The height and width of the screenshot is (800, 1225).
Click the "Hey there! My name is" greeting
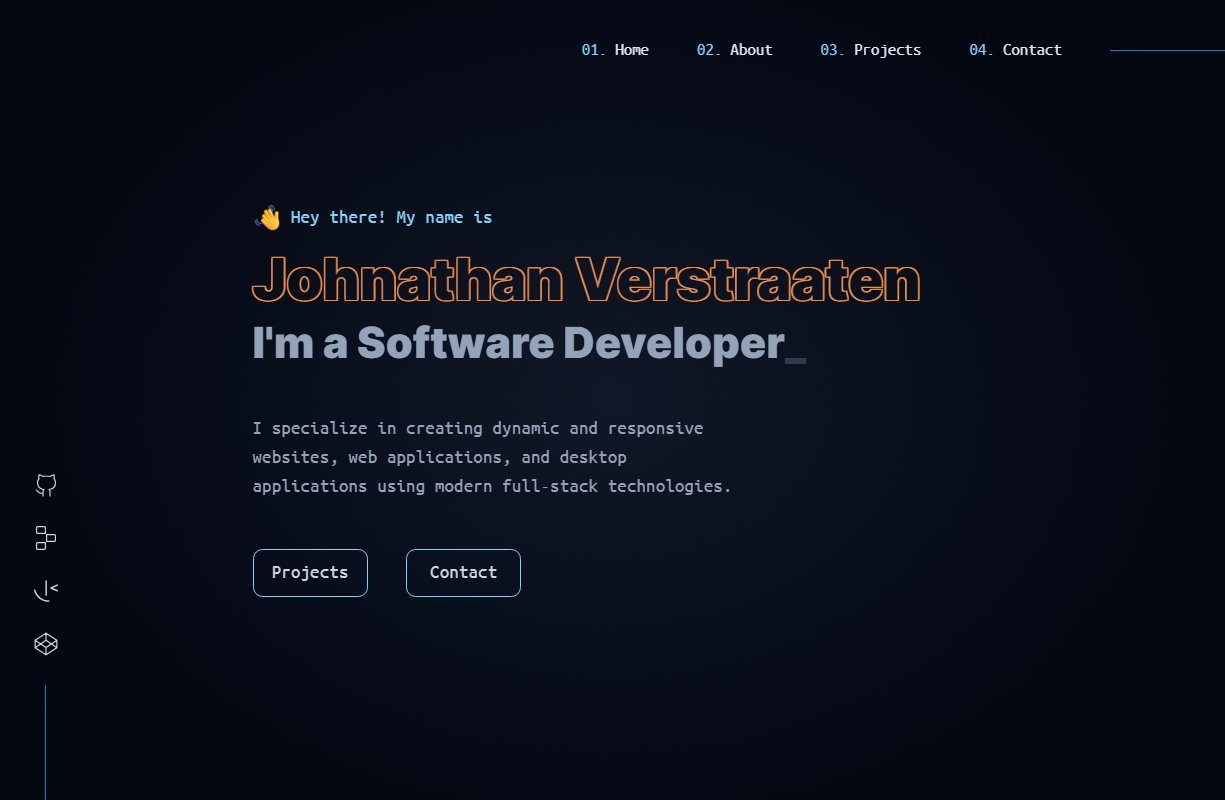[391, 217]
